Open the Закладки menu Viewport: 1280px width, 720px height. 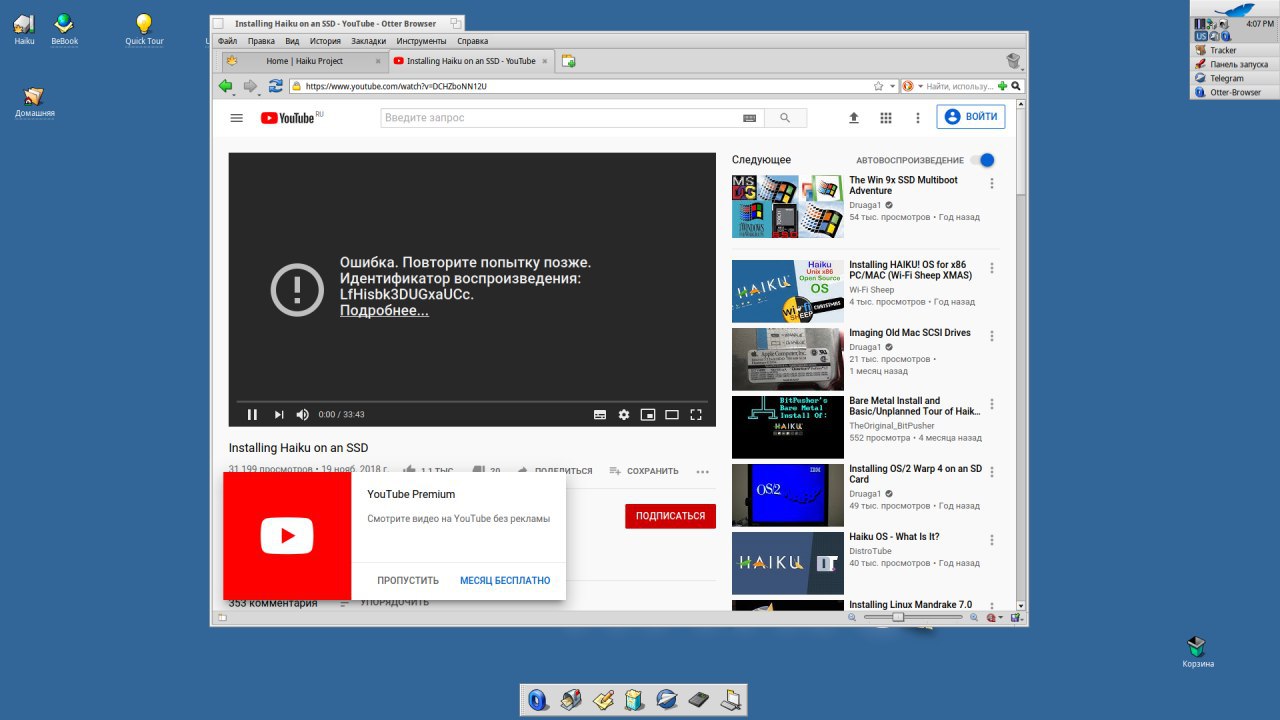coord(369,41)
